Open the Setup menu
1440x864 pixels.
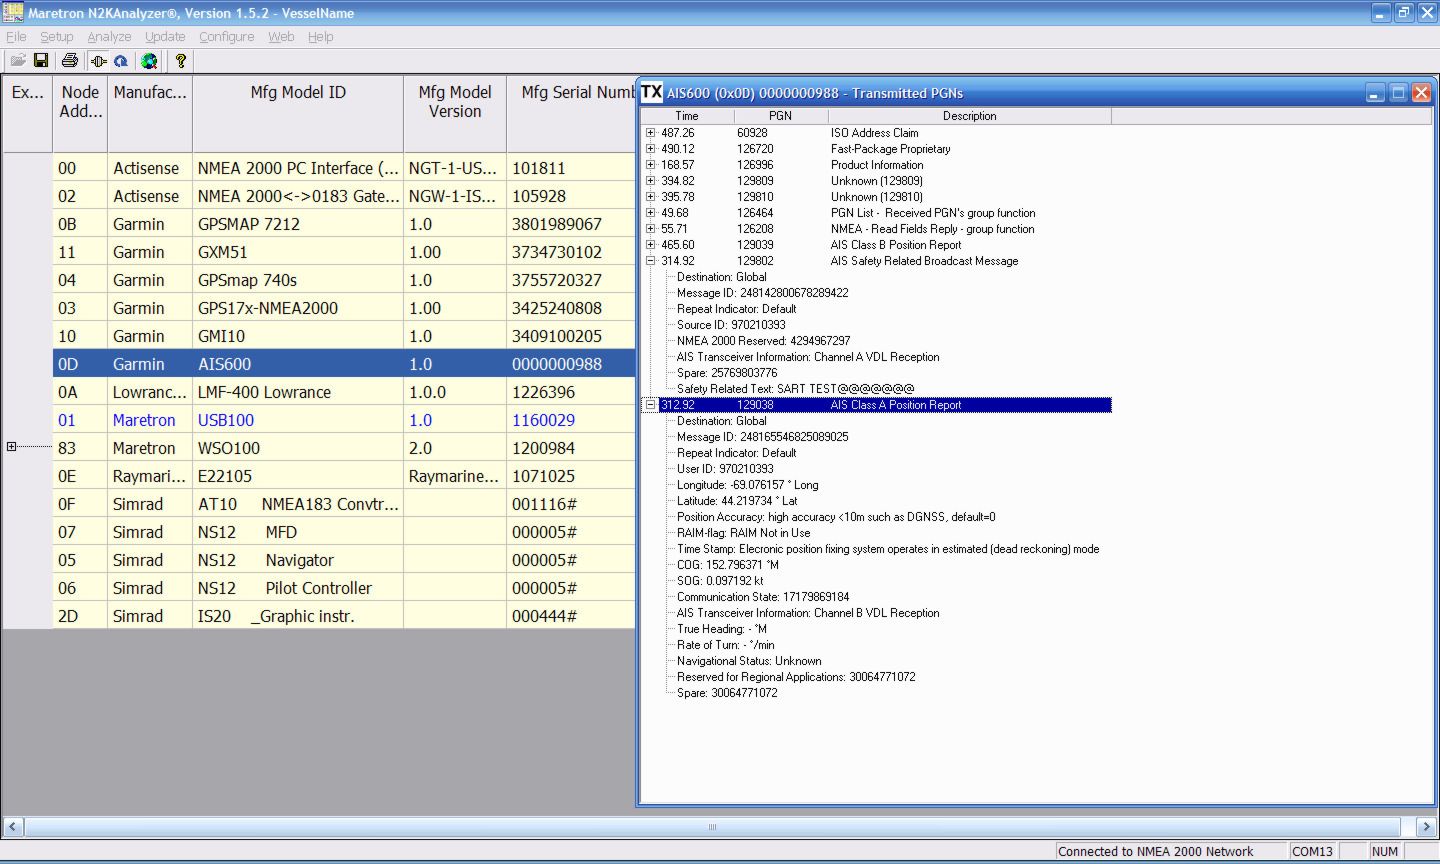pyautogui.click(x=57, y=37)
